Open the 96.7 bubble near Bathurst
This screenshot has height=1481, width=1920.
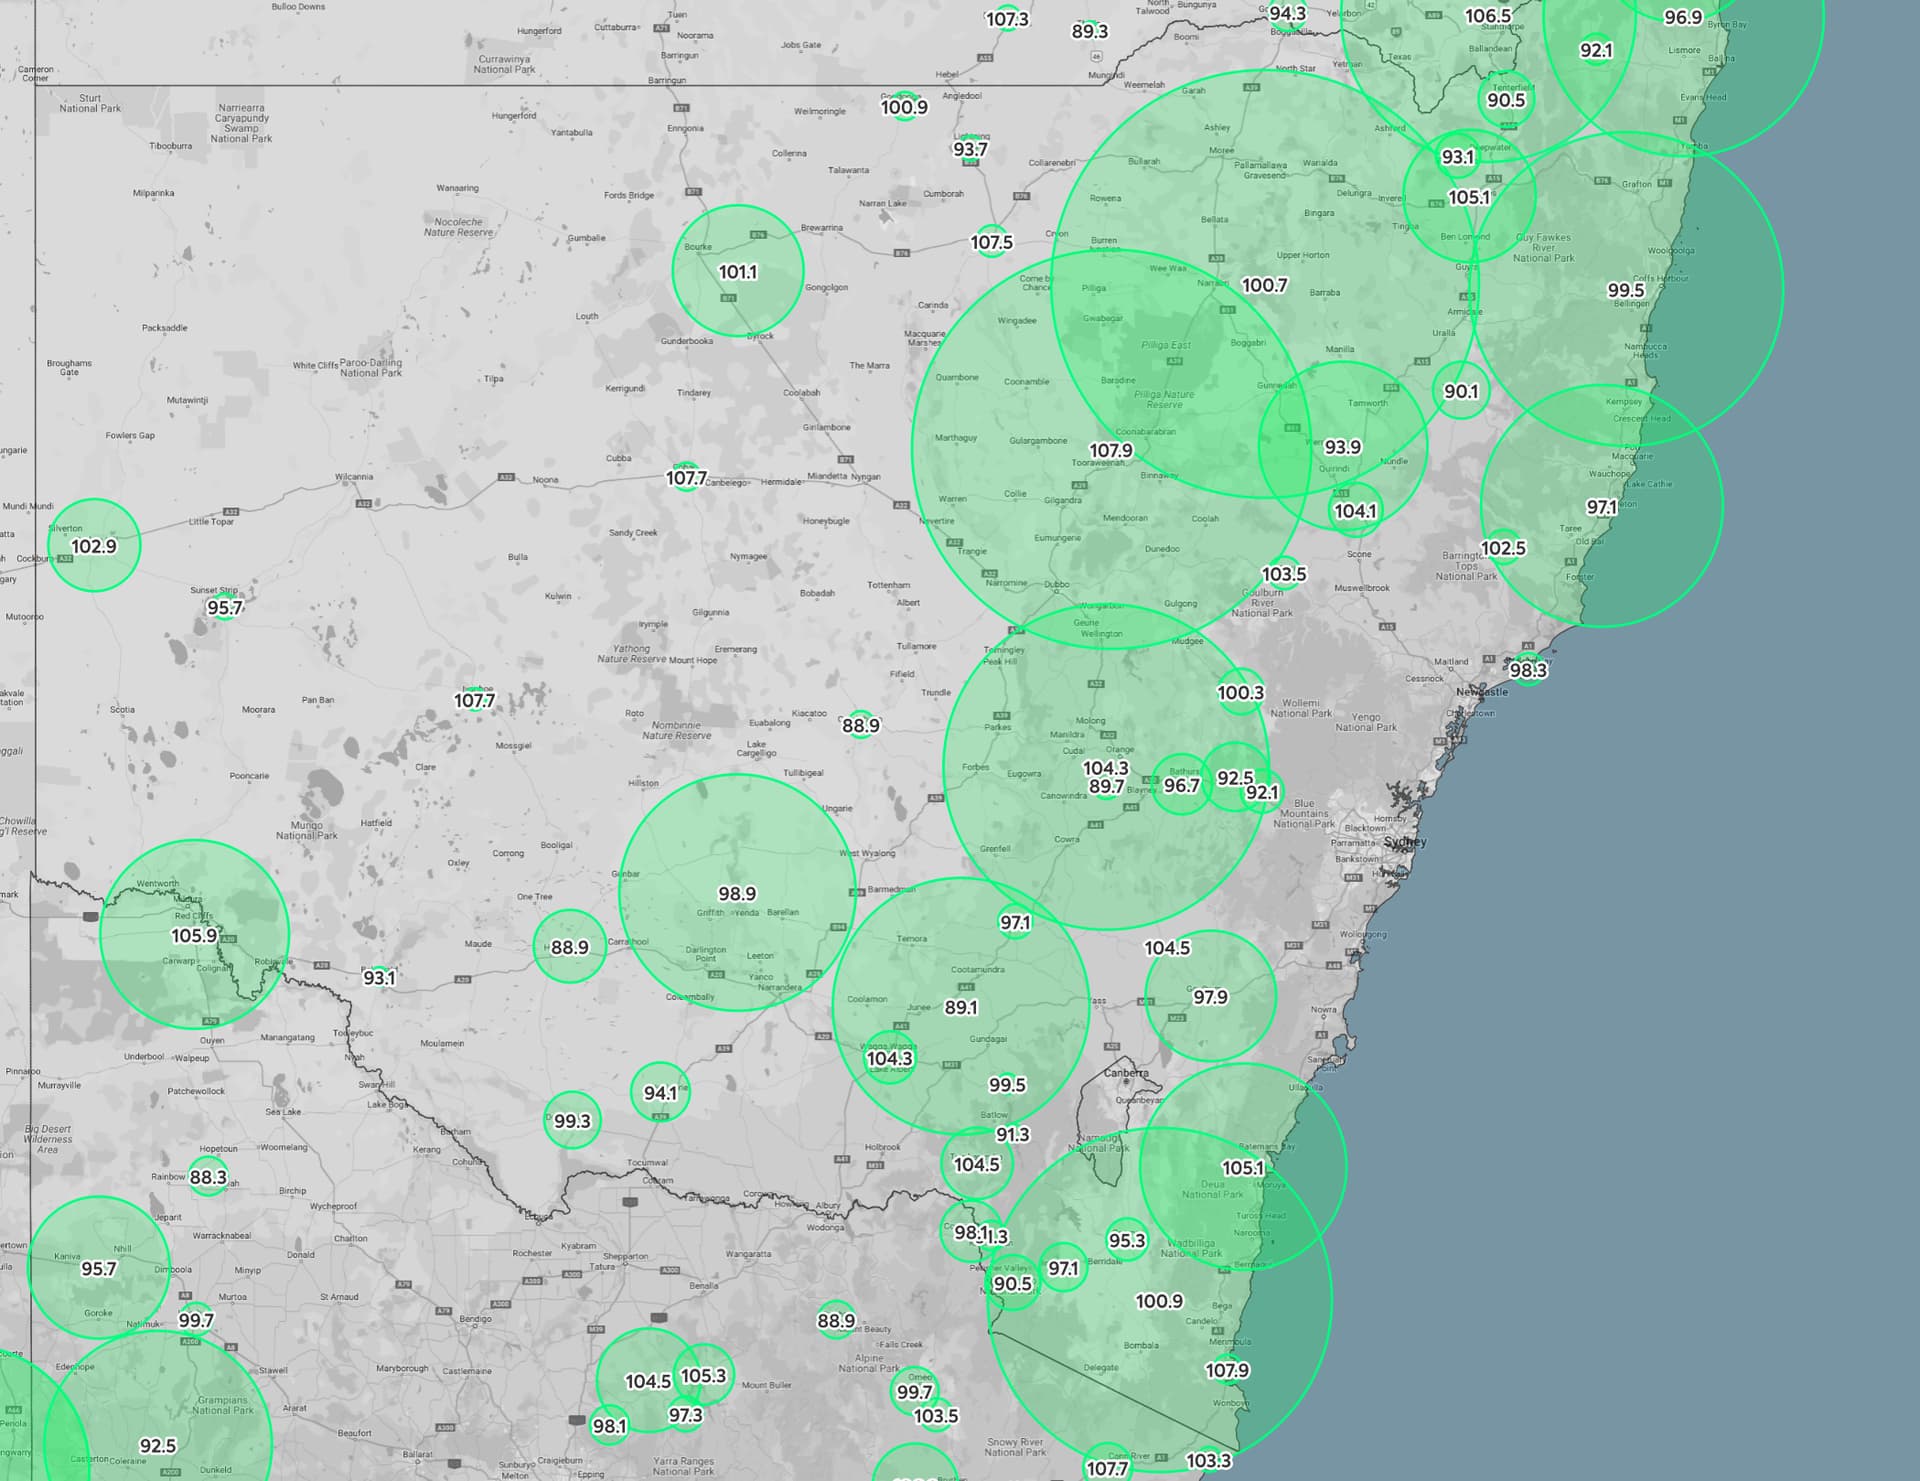pyautogui.click(x=1181, y=785)
